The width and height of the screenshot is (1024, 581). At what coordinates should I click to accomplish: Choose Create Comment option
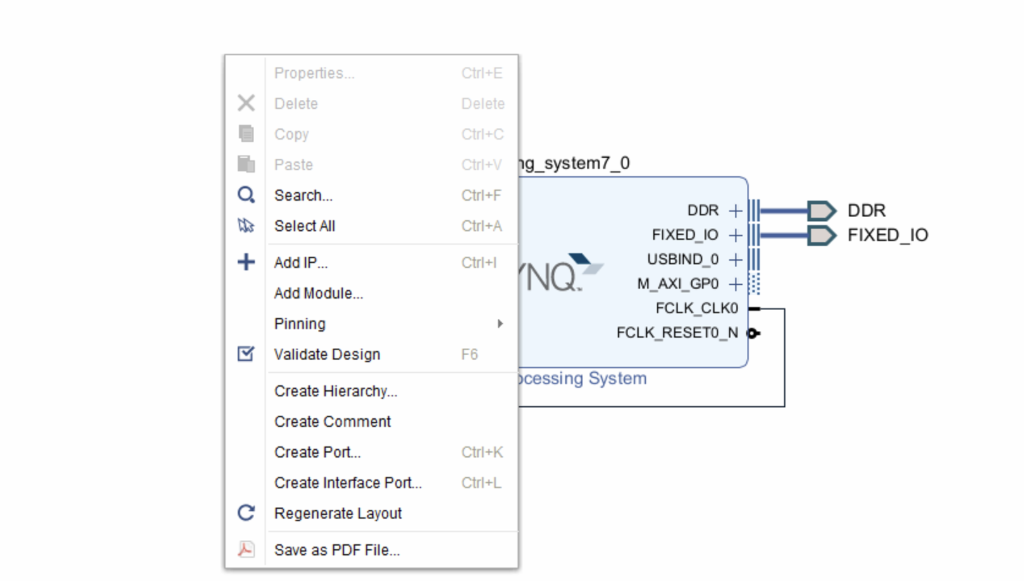(x=333, y=422)
